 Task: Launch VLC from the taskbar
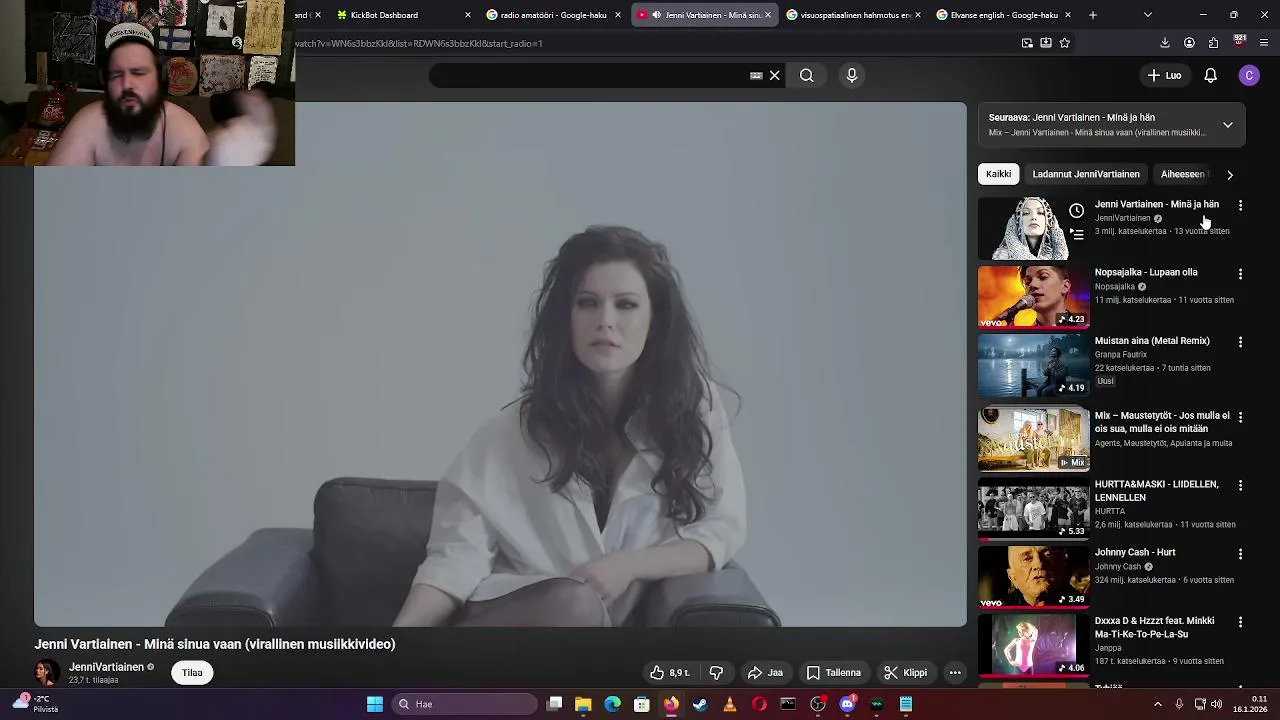point(729,704)
